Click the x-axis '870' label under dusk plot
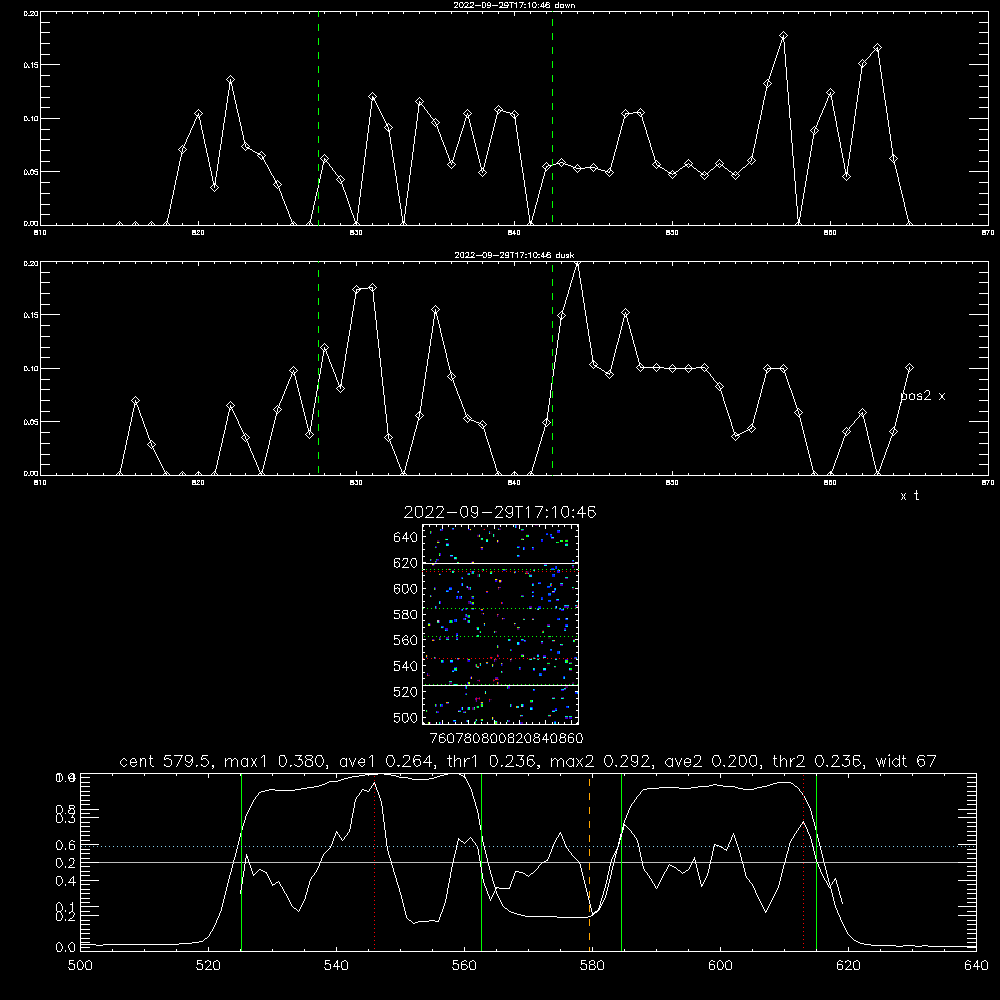This screenshot has width=1000, height=1000. click(988, 483)
